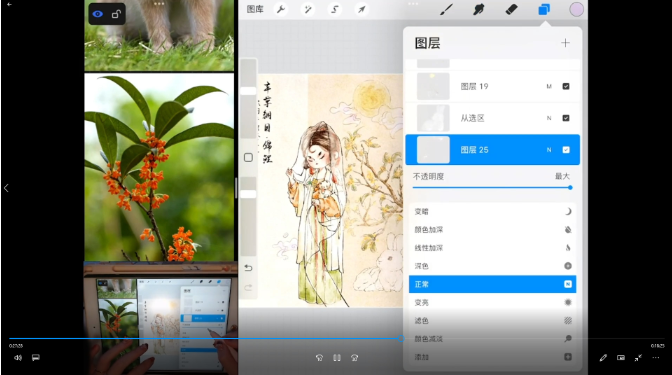This screenshot has height=375, width=672.
Task: Select the Brush tool
Action: 446,9
